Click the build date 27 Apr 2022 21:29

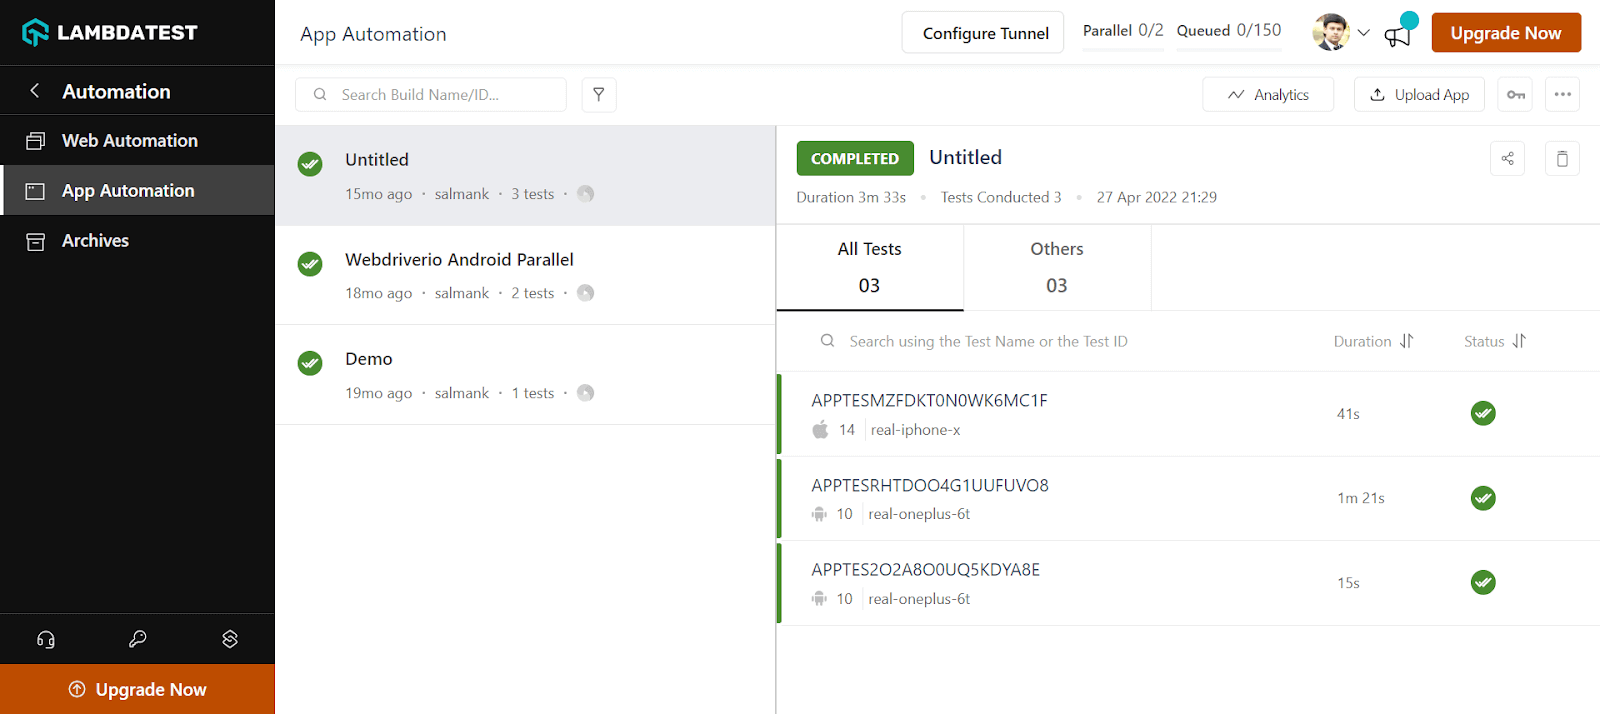point(1157,198)
